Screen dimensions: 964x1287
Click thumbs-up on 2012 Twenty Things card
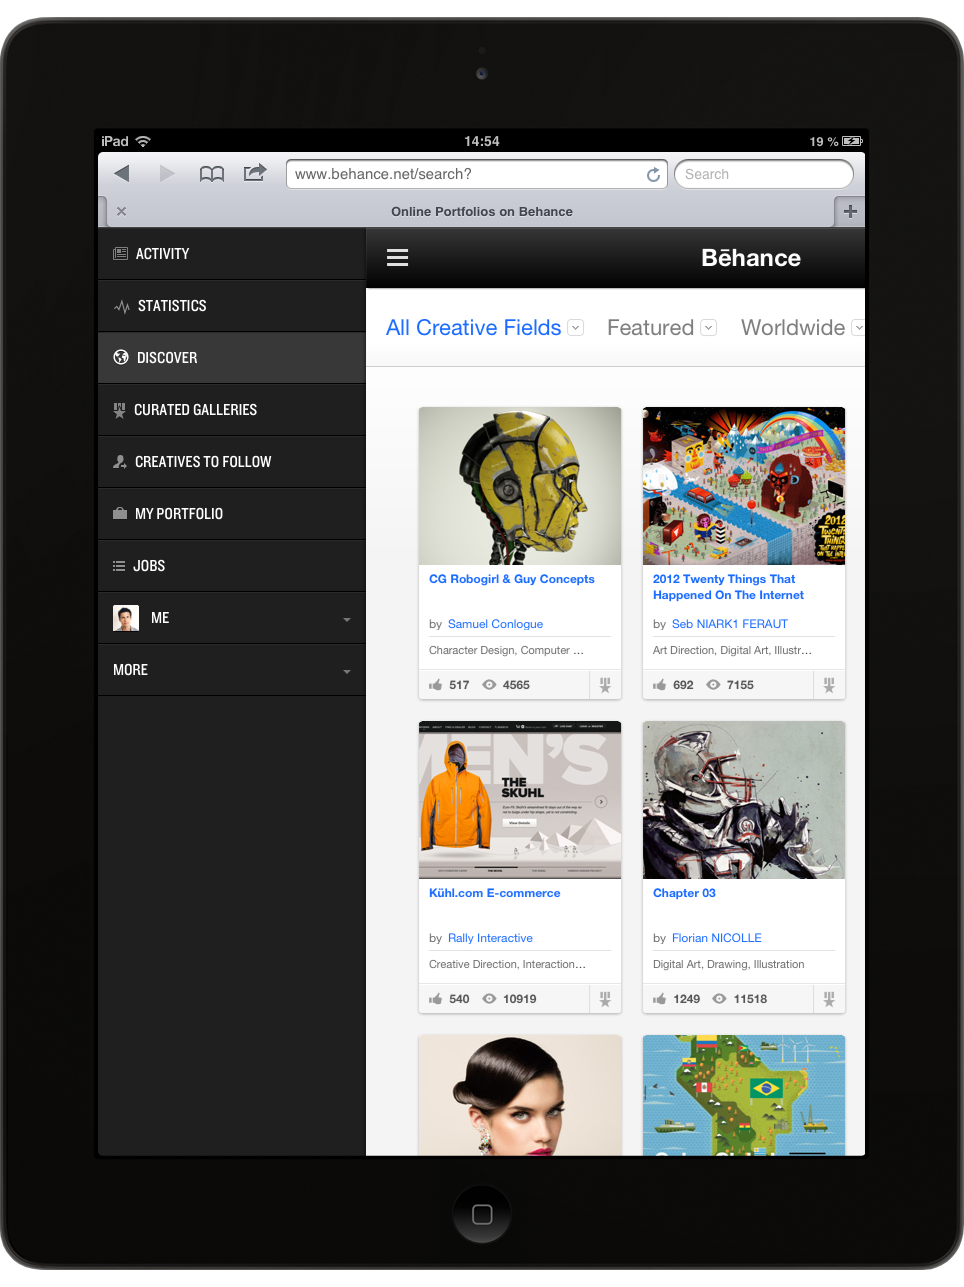659,685
